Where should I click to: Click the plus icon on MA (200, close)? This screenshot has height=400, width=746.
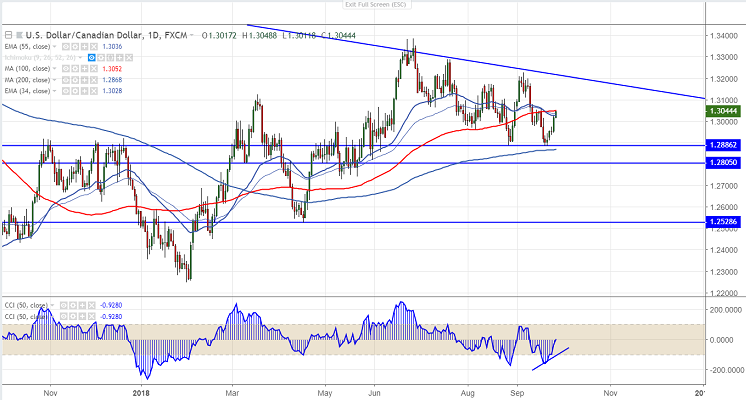[84, 80]
